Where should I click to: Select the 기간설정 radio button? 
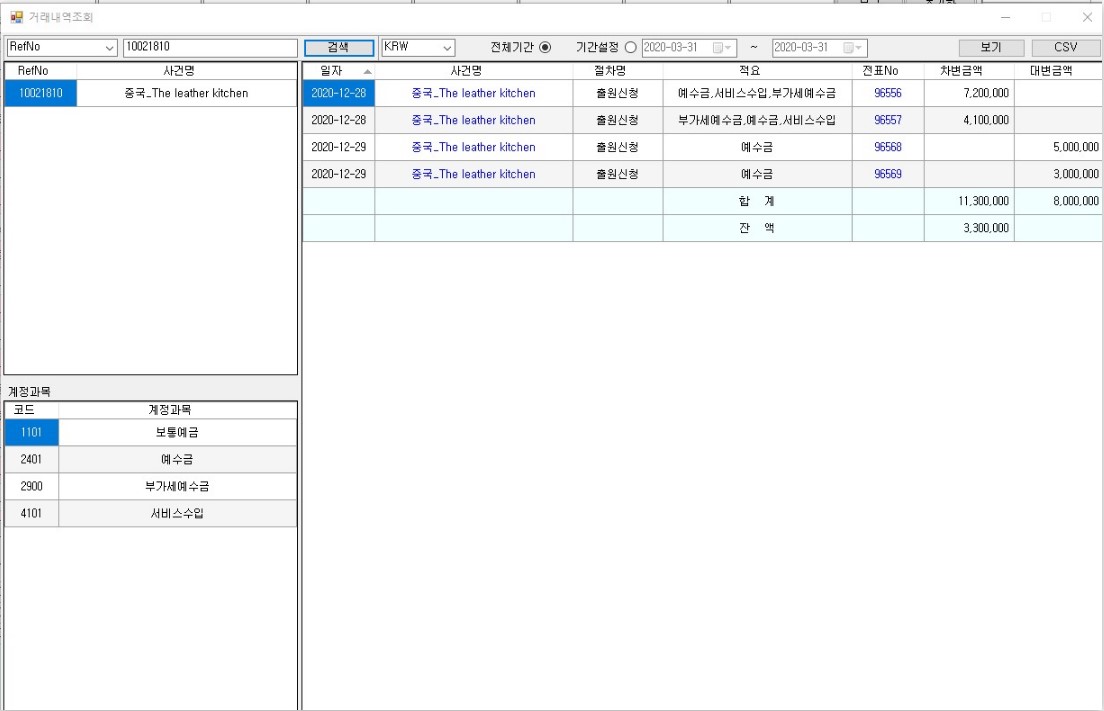pyautogui.click(x=630, y=47)
